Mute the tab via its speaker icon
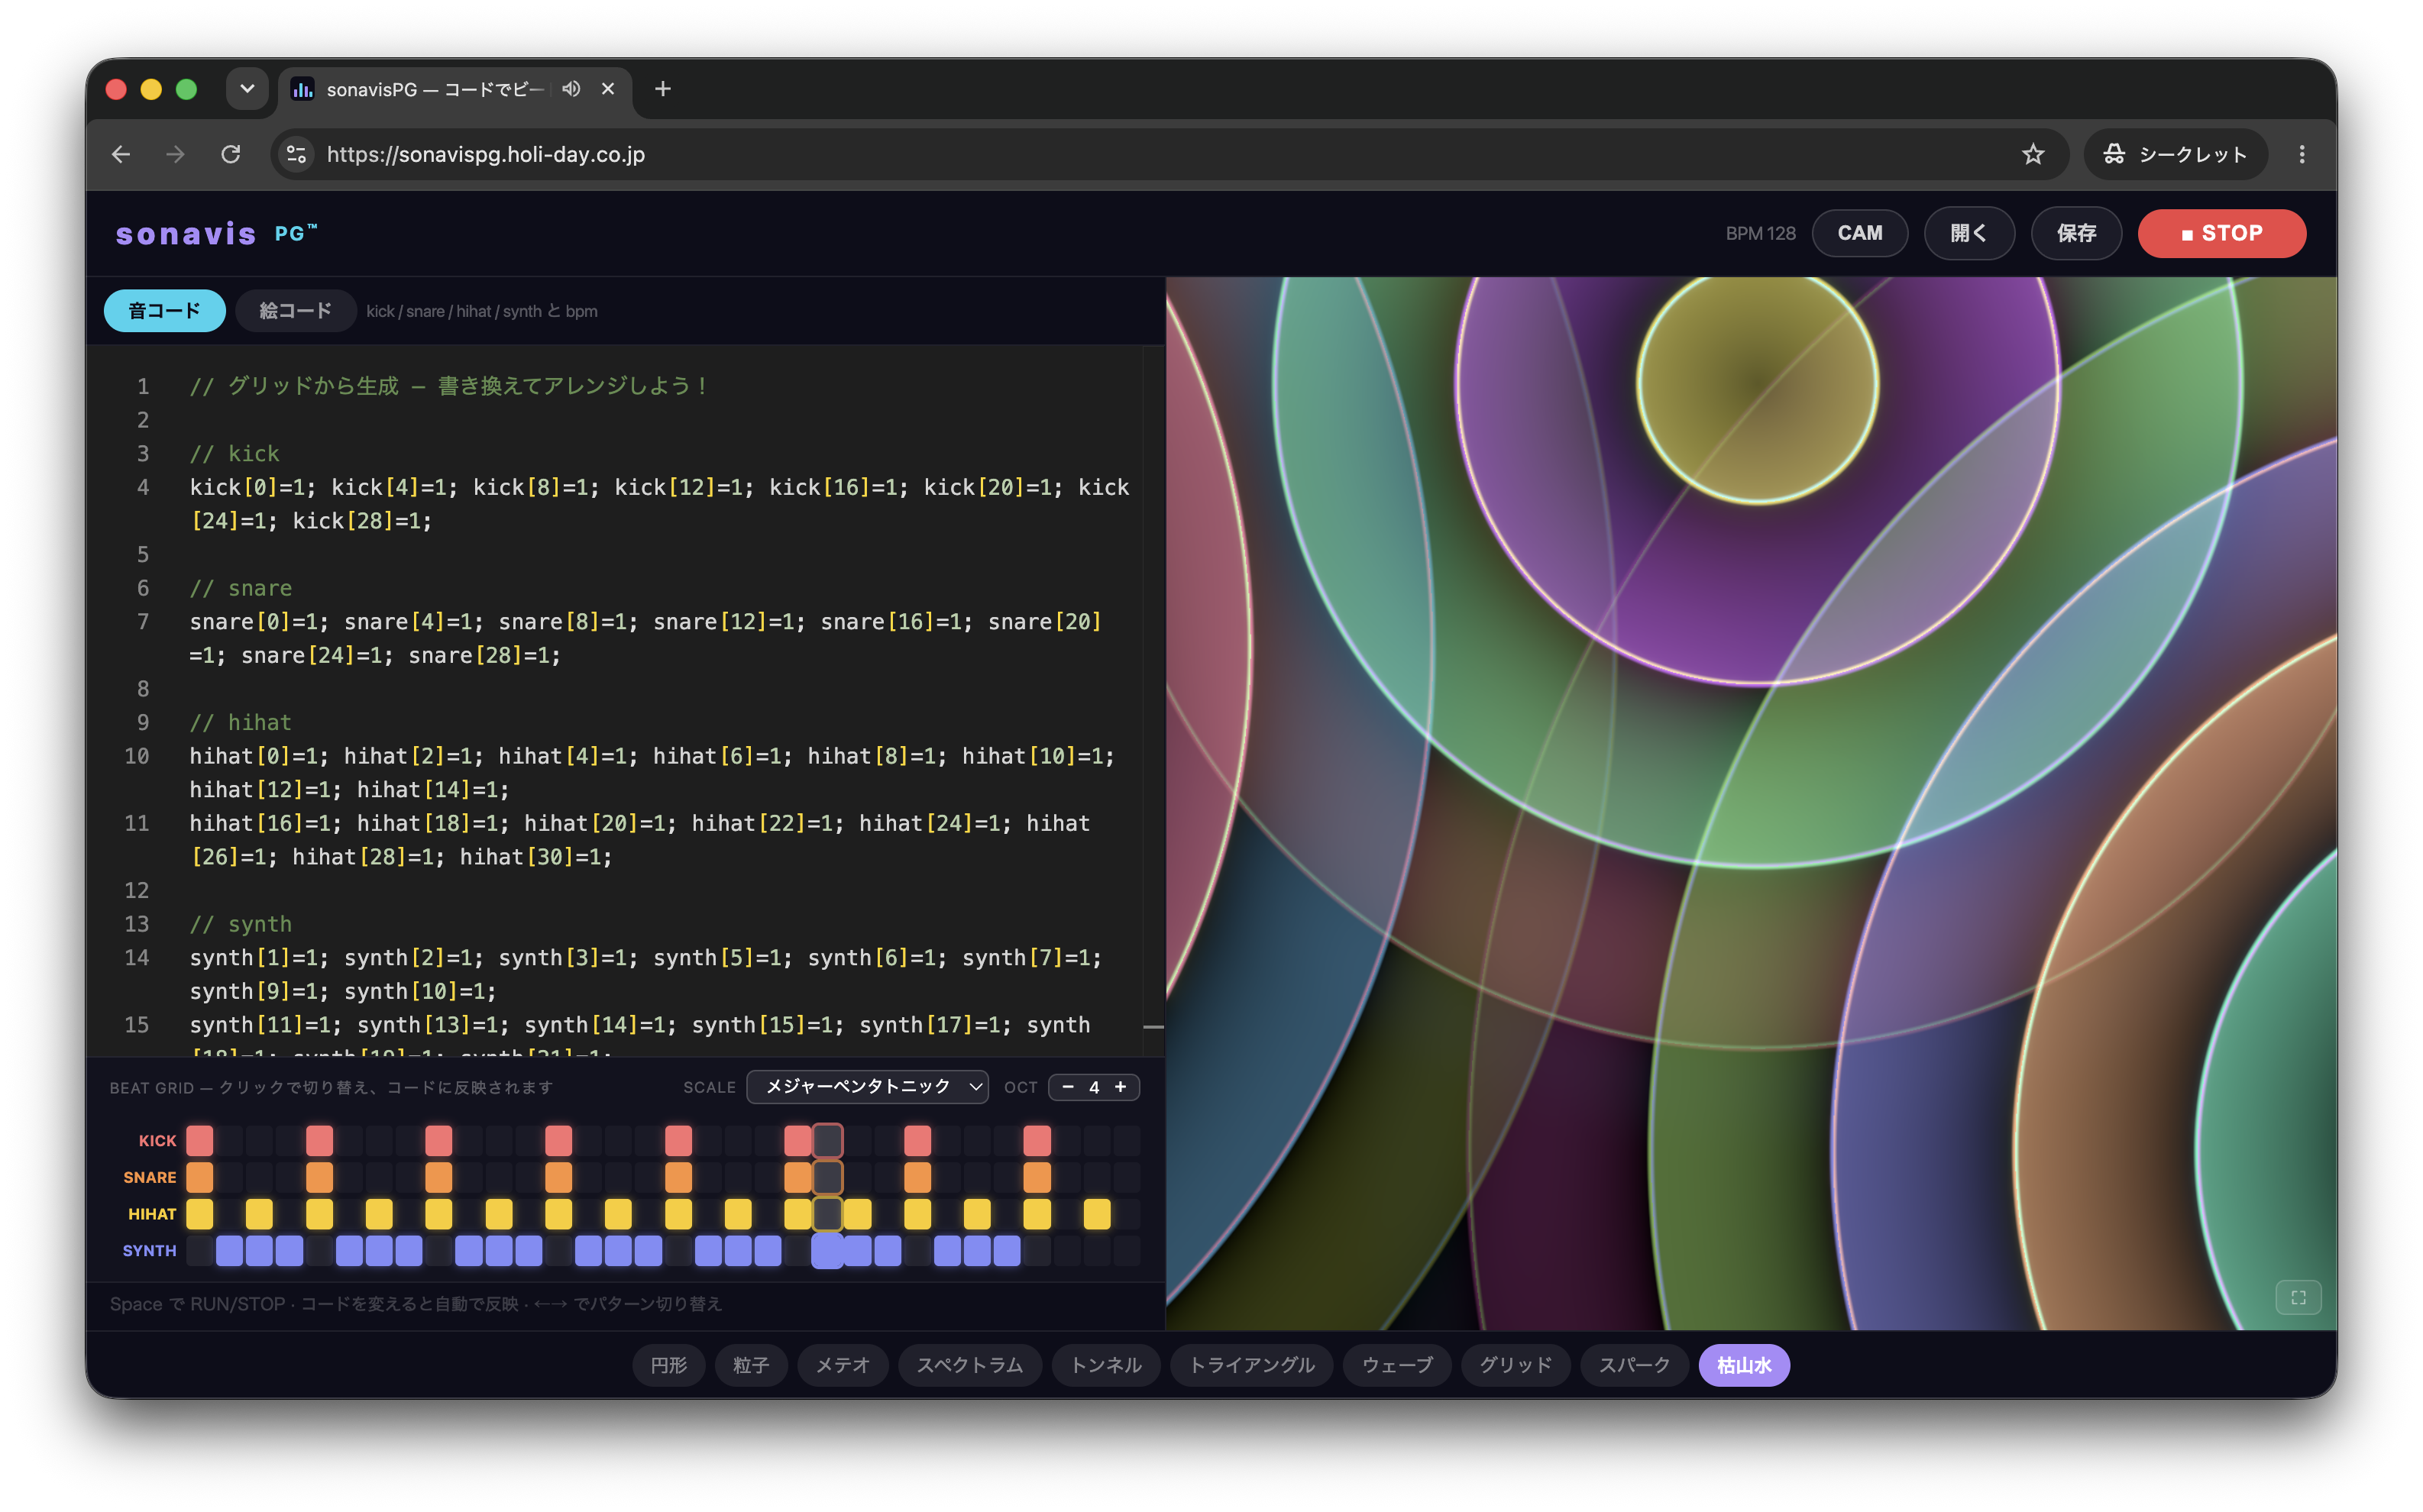Screen dimensions: 2423x1512 (x=571, y=89)
